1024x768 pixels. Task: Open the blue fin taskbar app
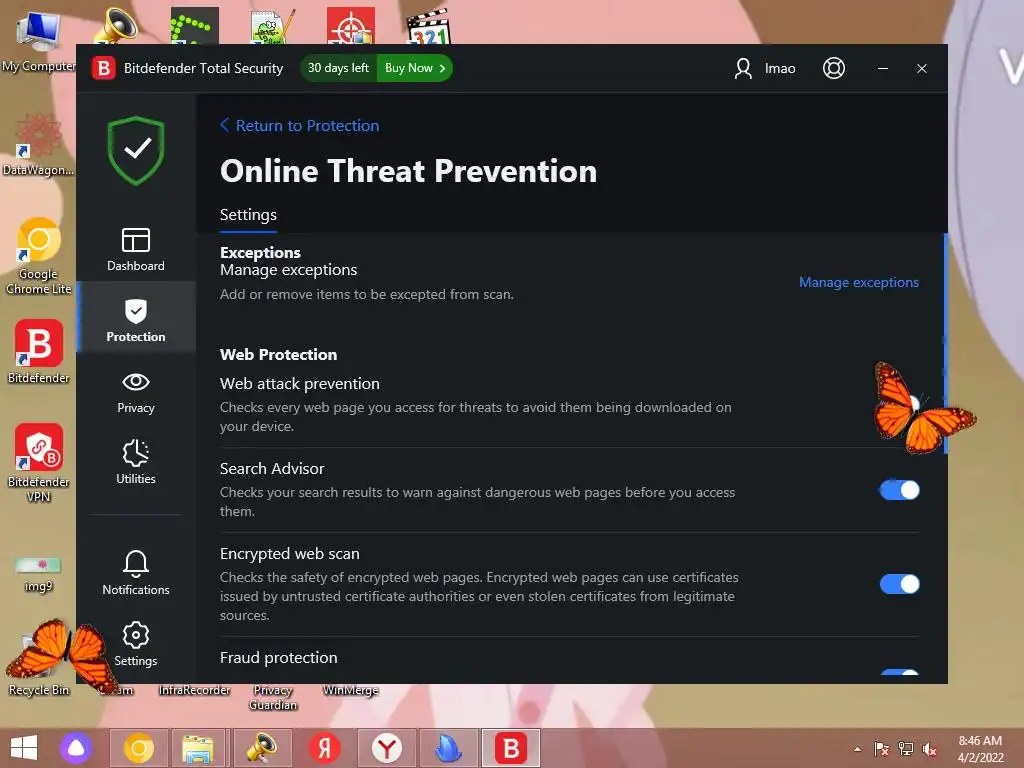[x=448, y=748]
